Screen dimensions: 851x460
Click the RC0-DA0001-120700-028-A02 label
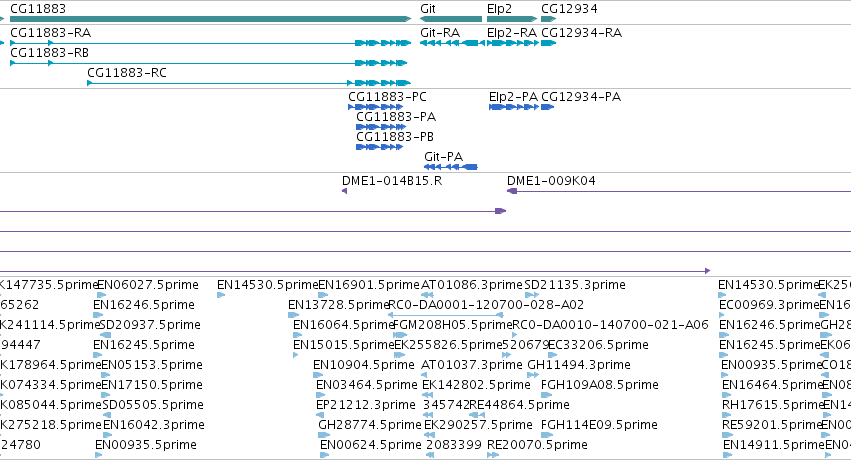(x=486, y=305)
